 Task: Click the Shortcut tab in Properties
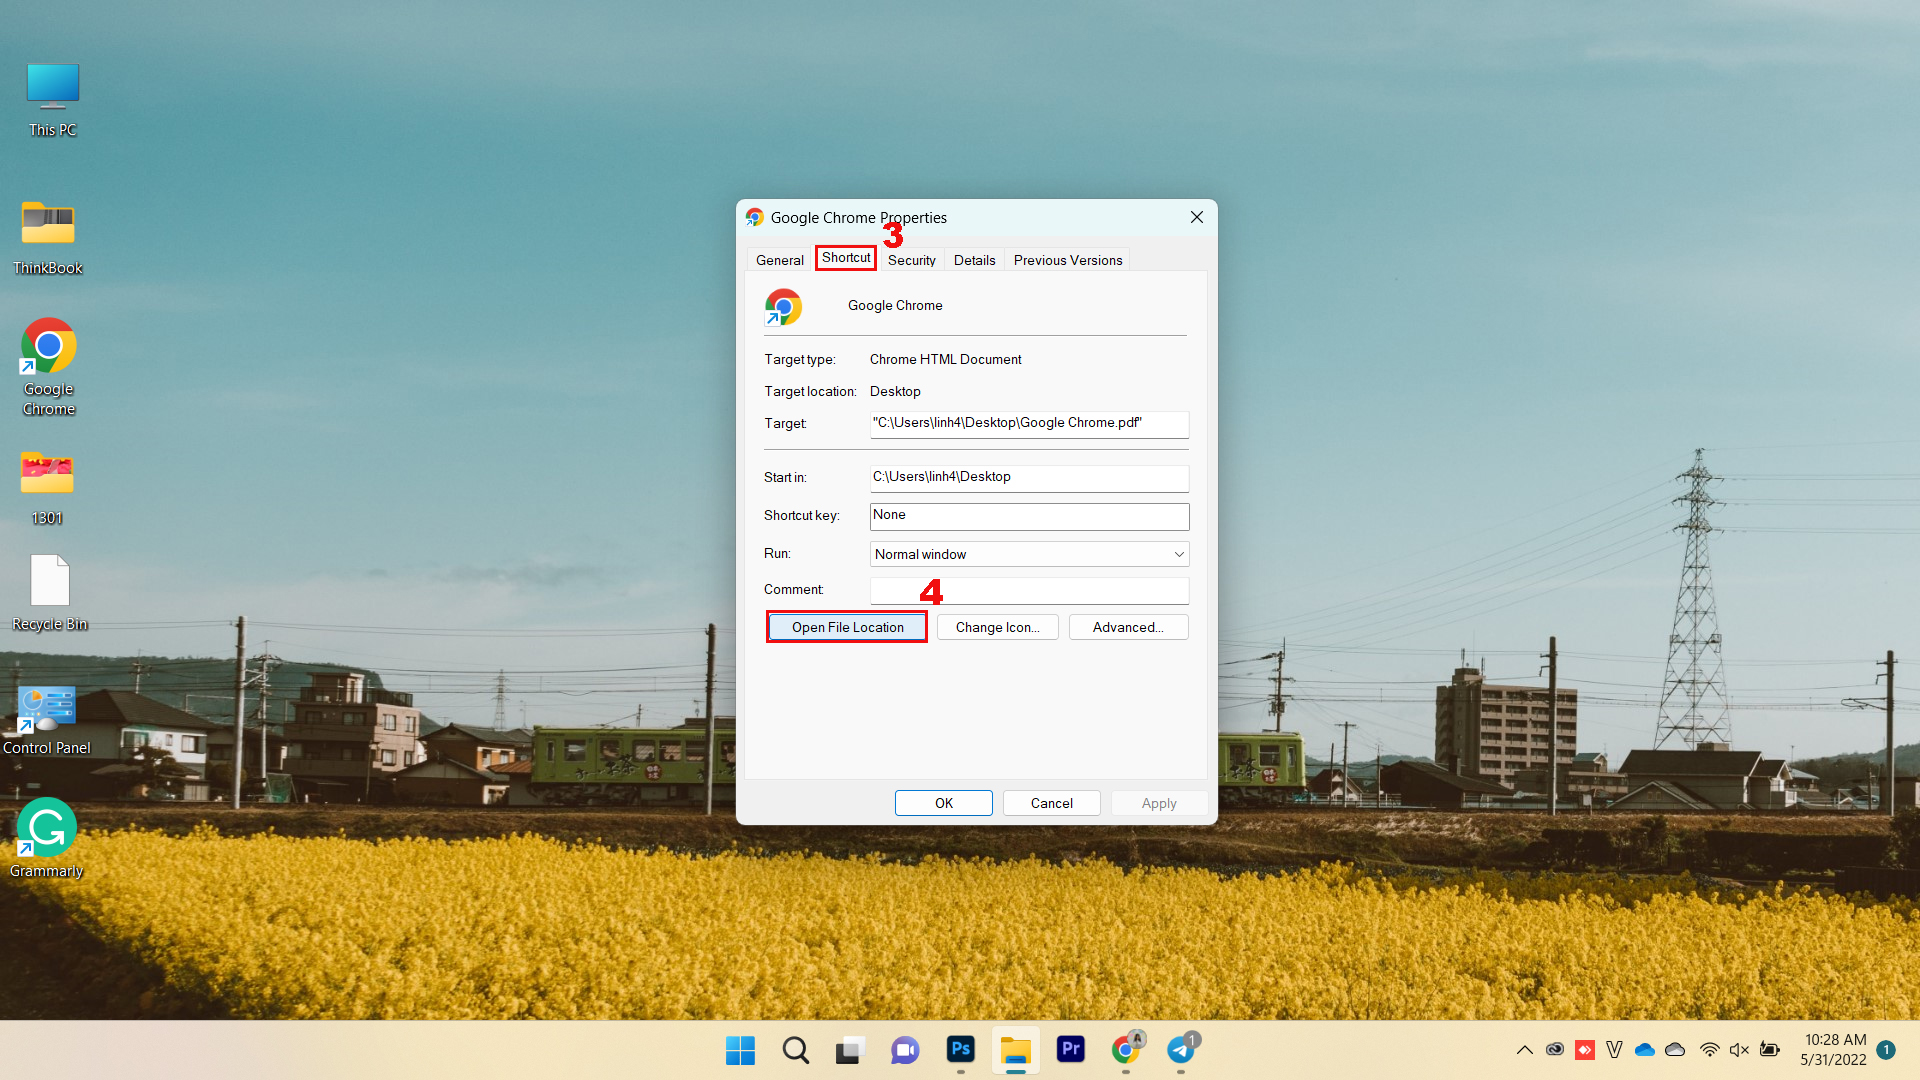point(845,257)
